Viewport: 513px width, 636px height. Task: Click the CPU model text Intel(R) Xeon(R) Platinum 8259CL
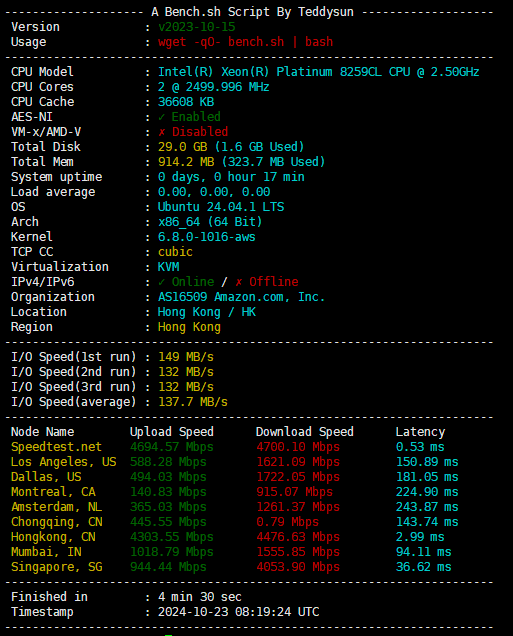coord(270,72)
